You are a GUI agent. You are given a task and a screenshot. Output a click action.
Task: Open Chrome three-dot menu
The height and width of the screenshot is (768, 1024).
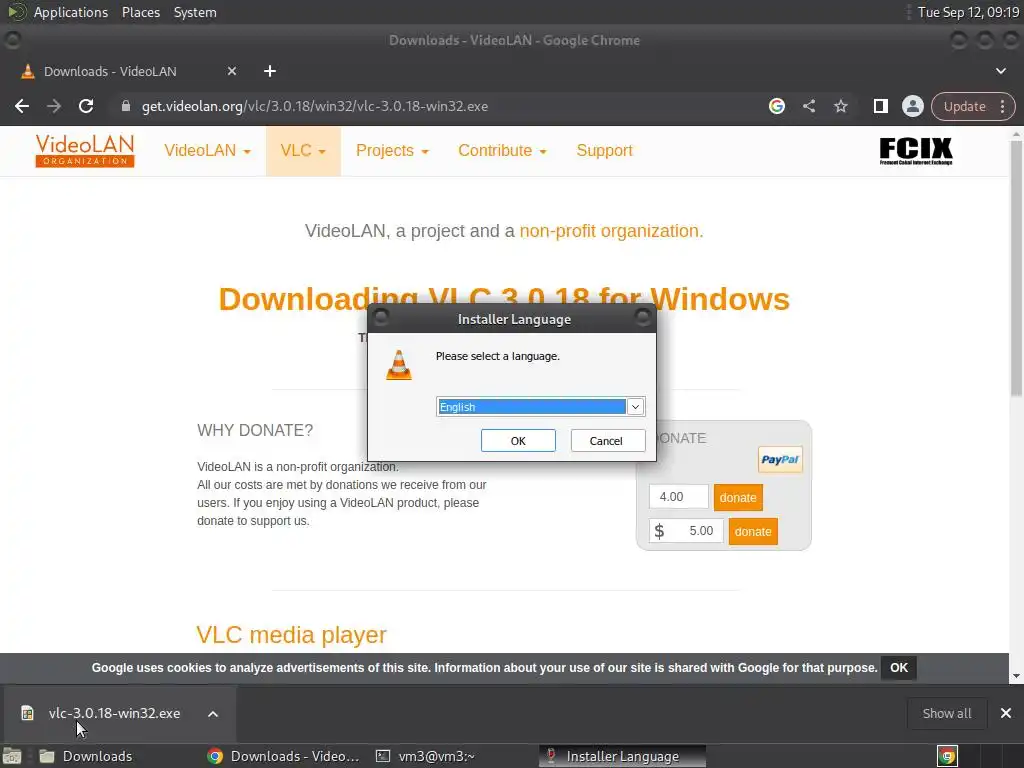pyautogui.click(x=1002, y=106)
